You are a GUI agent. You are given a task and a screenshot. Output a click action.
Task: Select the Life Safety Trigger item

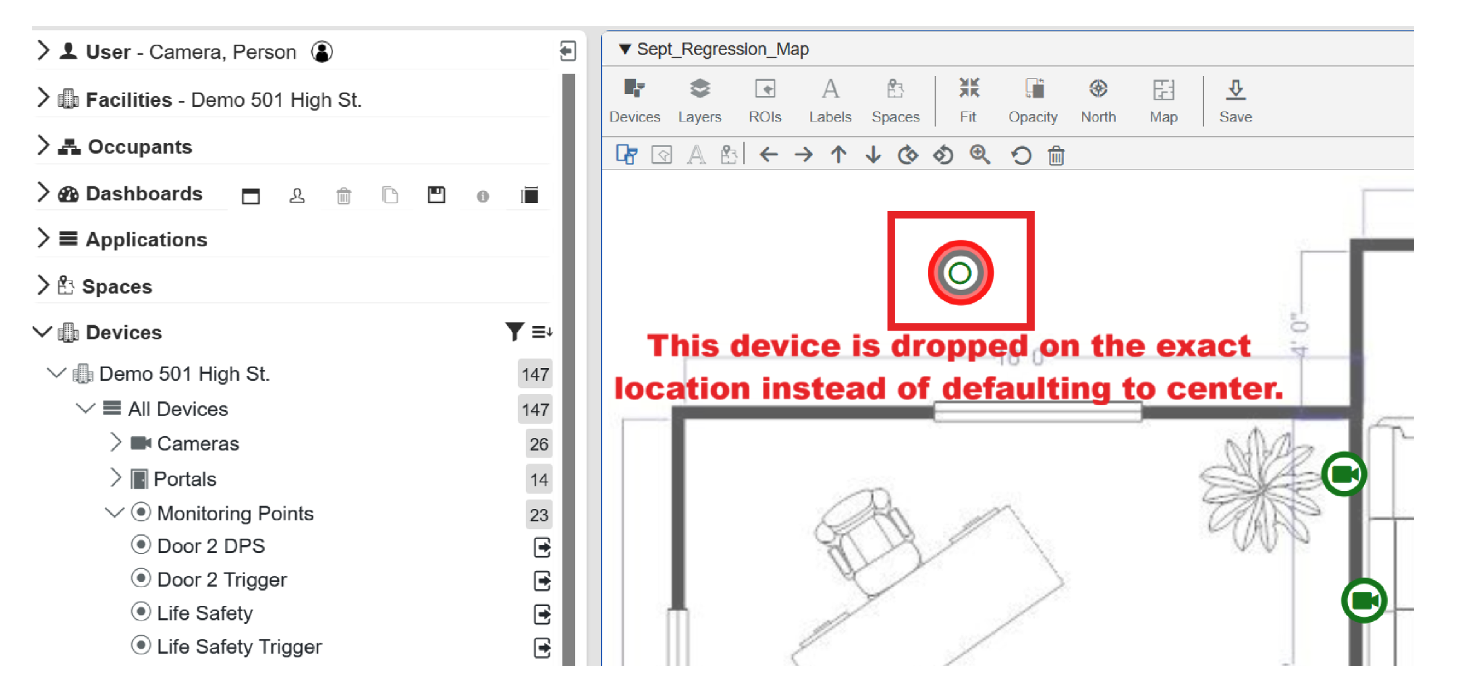pyautogui.click(x=239, y=647)
